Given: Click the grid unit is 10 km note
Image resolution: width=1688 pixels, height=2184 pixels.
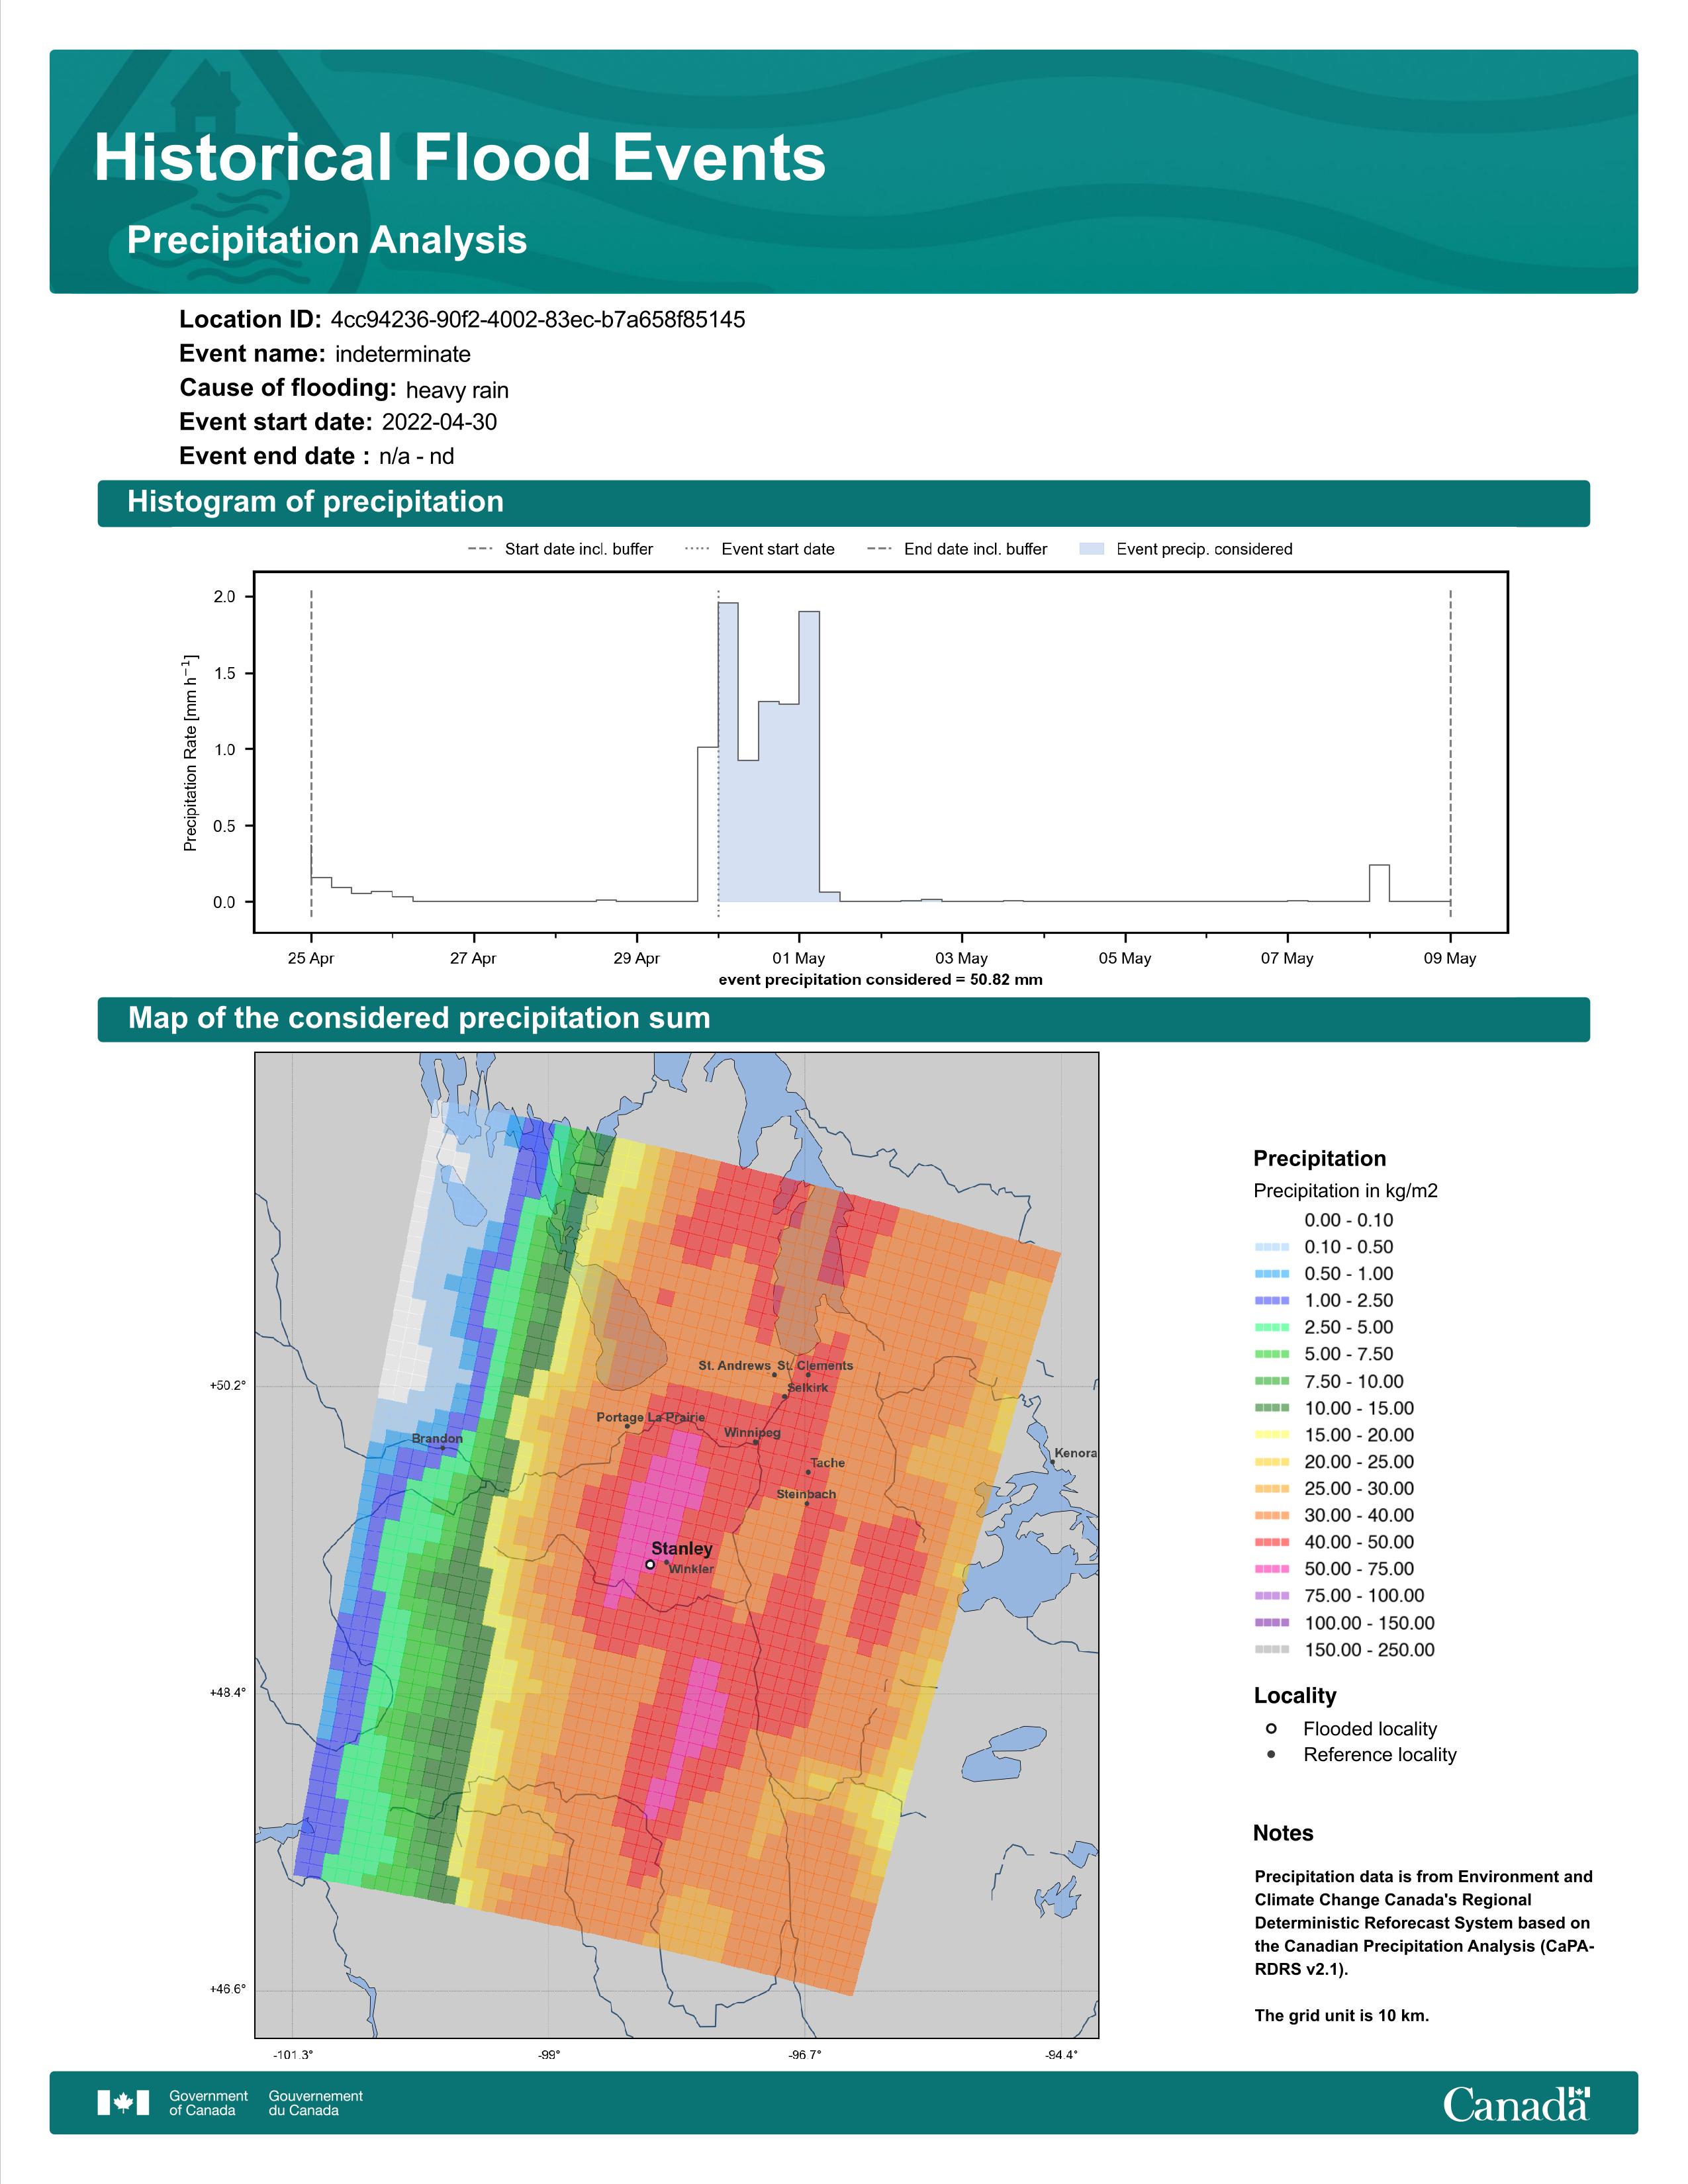Looking at the screenshot, I should click(x=1342, y=2015).
